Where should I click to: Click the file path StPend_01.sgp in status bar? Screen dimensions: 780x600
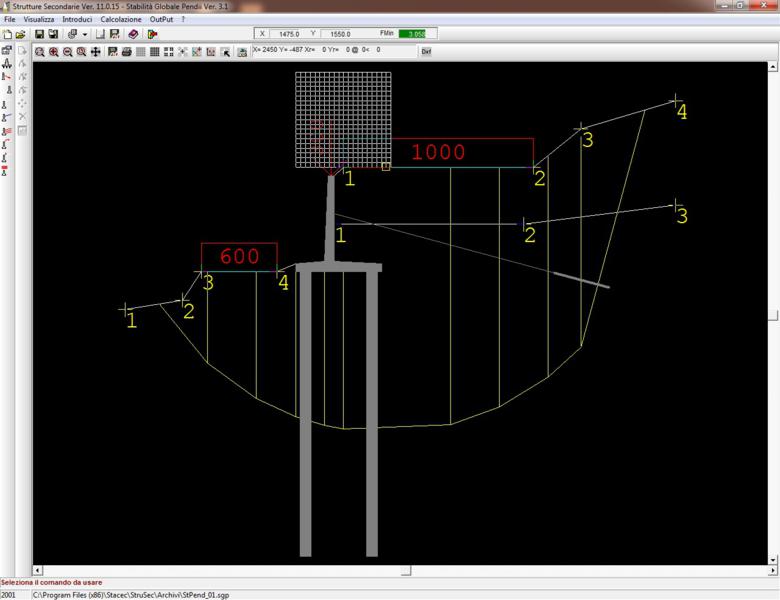[131, 595]
